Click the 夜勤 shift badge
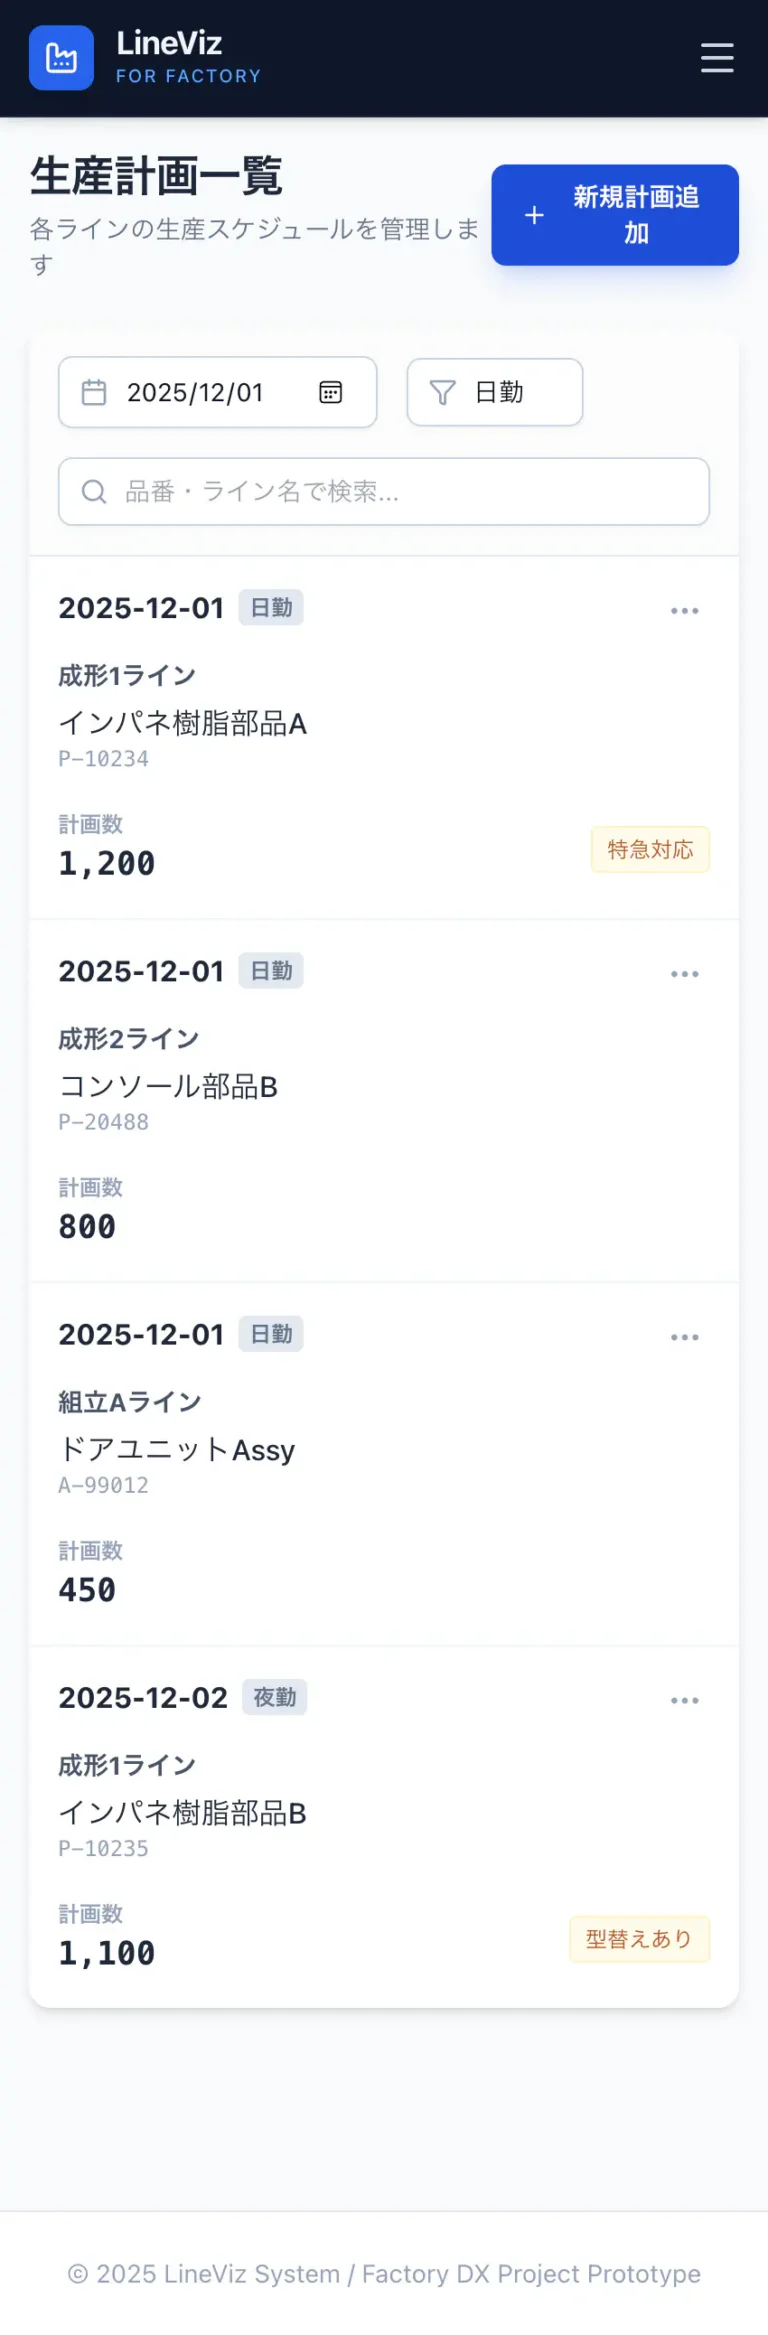This screenshot has height=2335, width=768. (x=274, y=1697)
